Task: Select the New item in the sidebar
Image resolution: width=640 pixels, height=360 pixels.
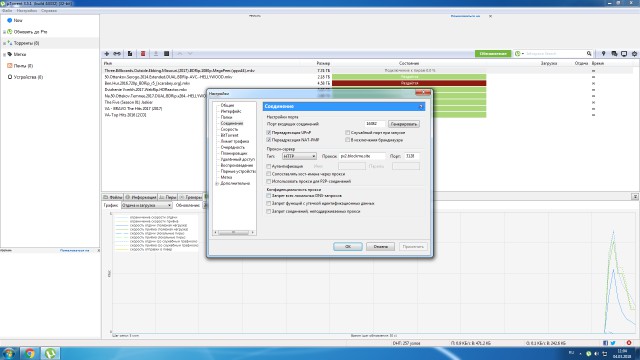Action: 18,20
